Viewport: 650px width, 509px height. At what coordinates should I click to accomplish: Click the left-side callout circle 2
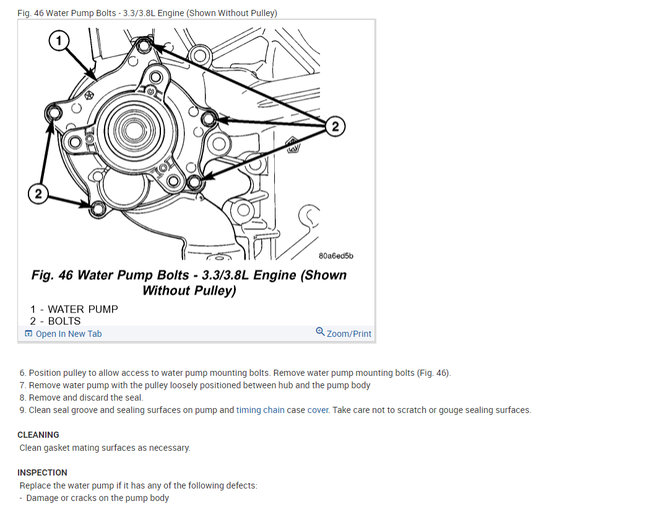click(x=39, y=194)
